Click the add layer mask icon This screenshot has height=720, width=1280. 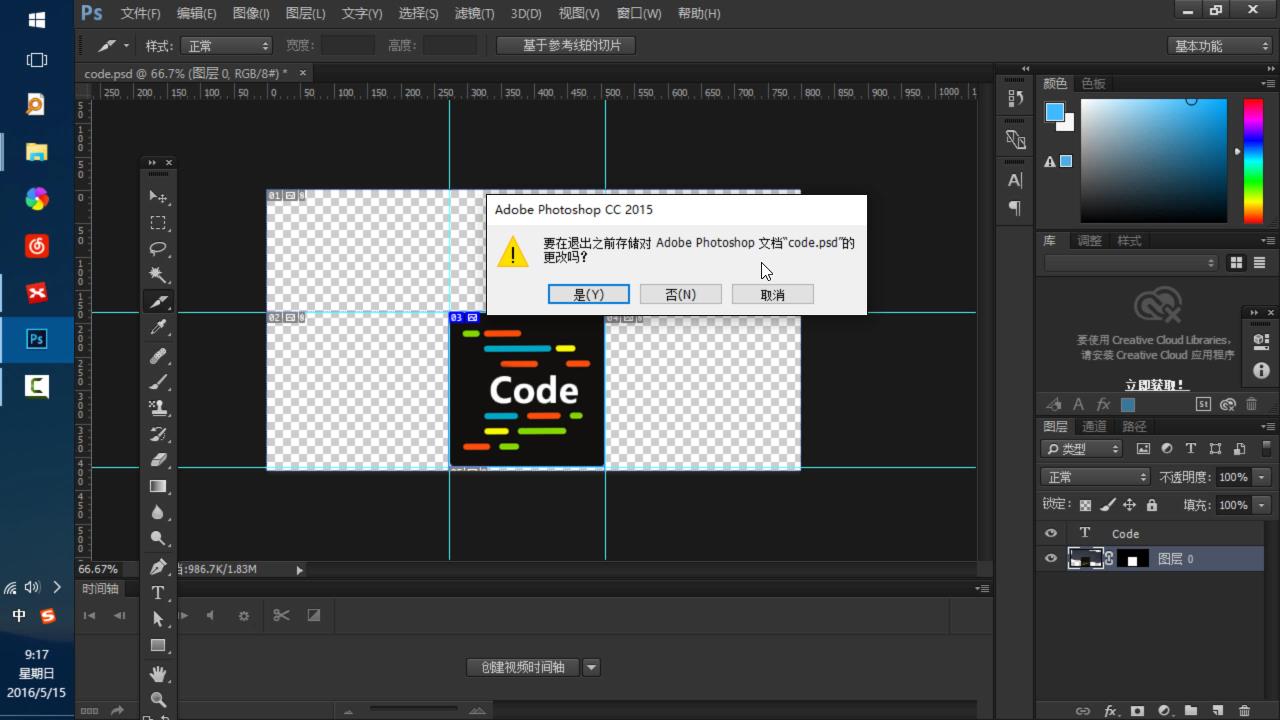pos(1137,711)
